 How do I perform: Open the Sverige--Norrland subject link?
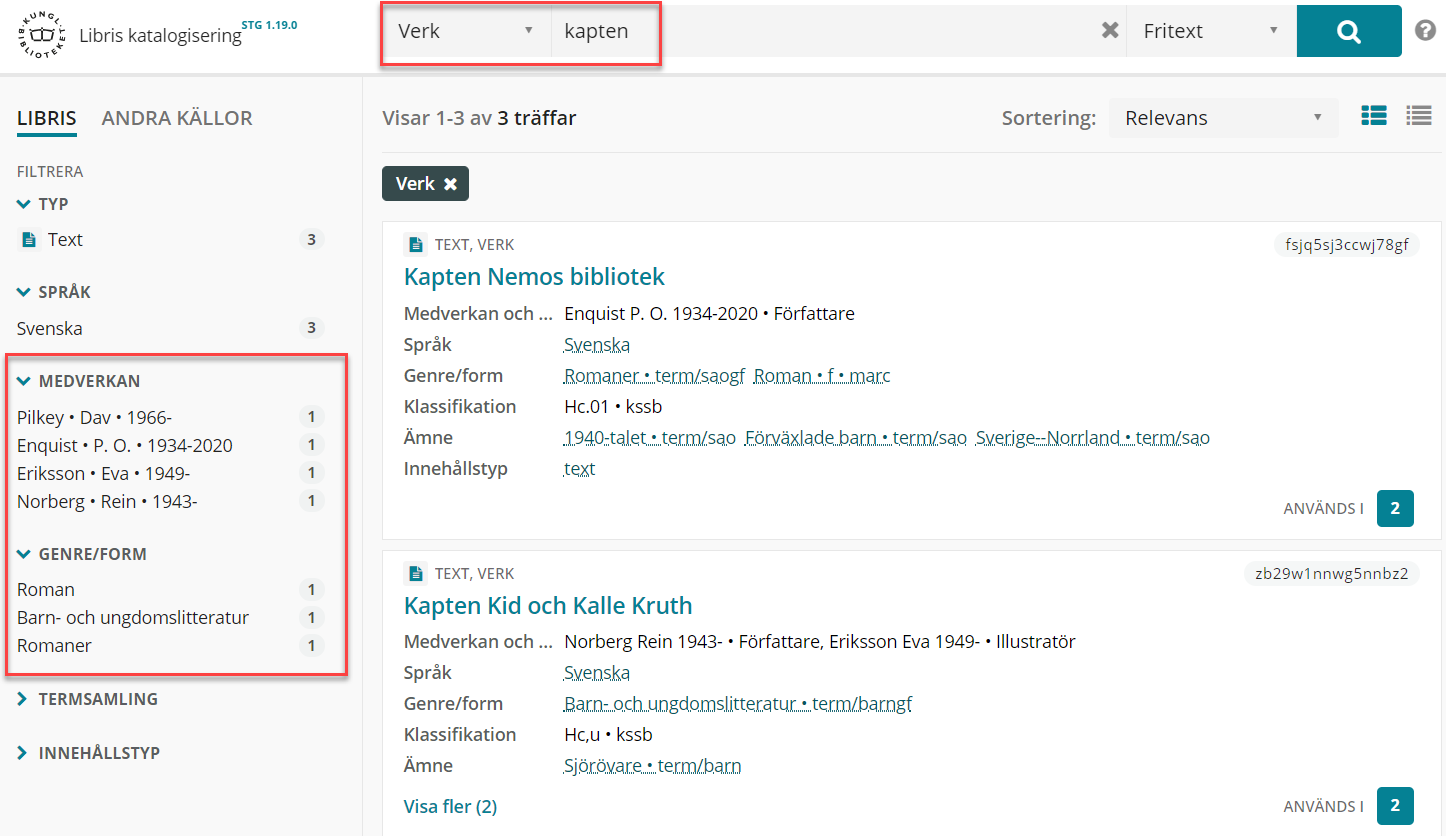(x=1093, y=438)
